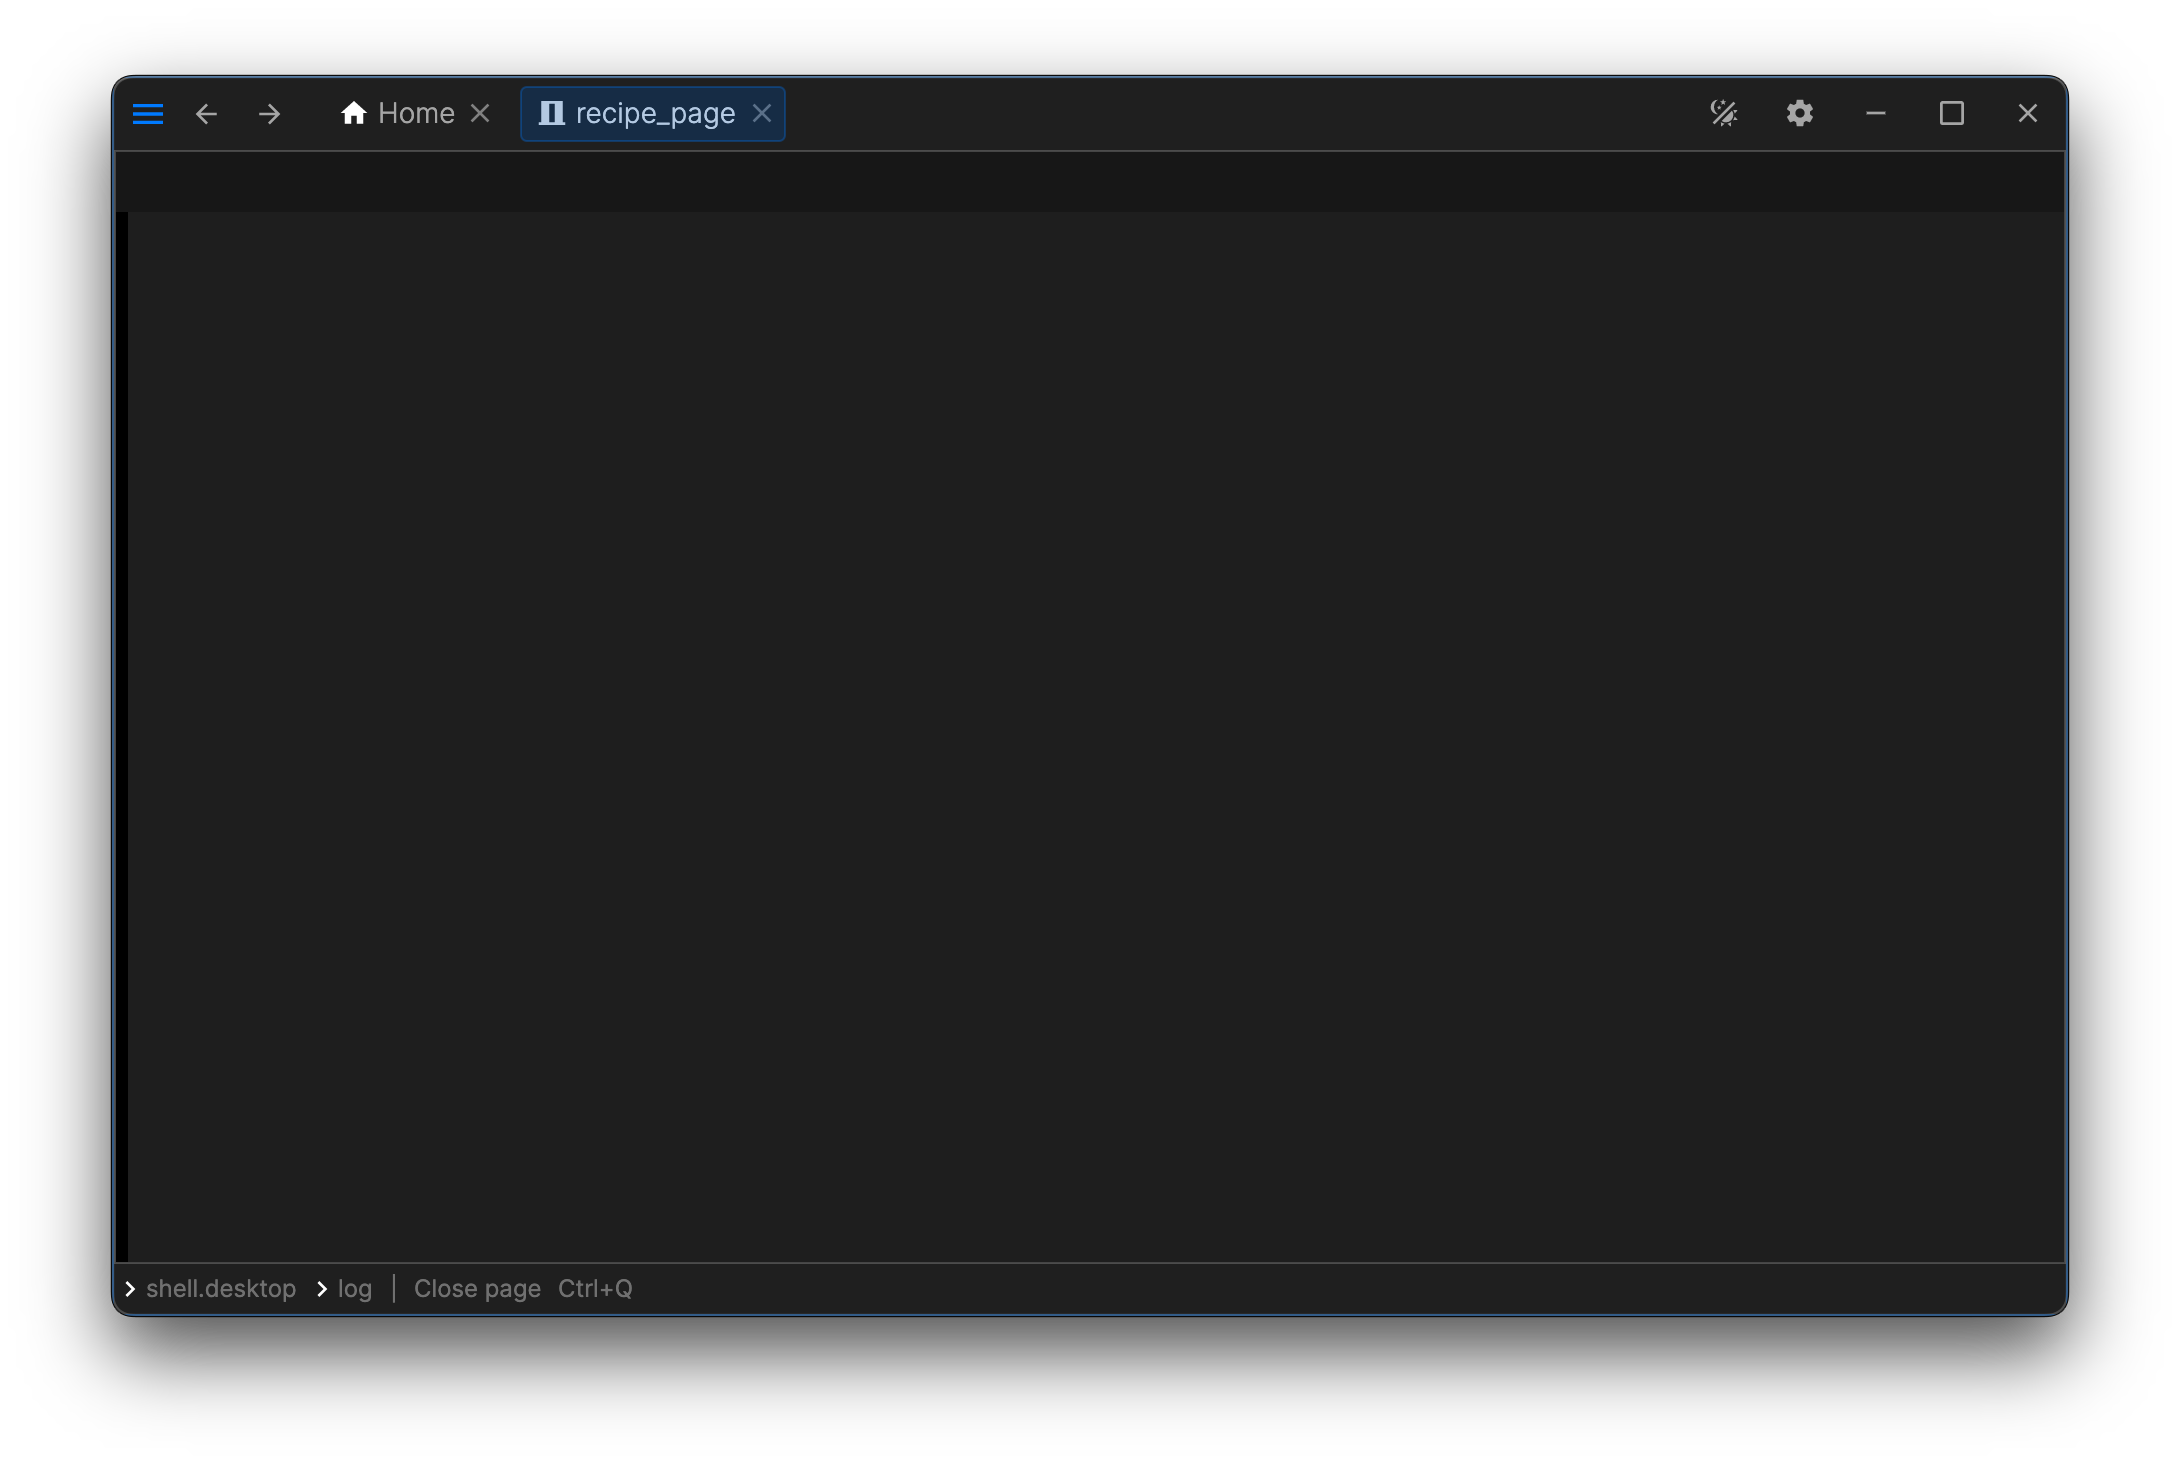Open the log breadcrumb entry
2180x1464 pixels.
point(355,1289)
